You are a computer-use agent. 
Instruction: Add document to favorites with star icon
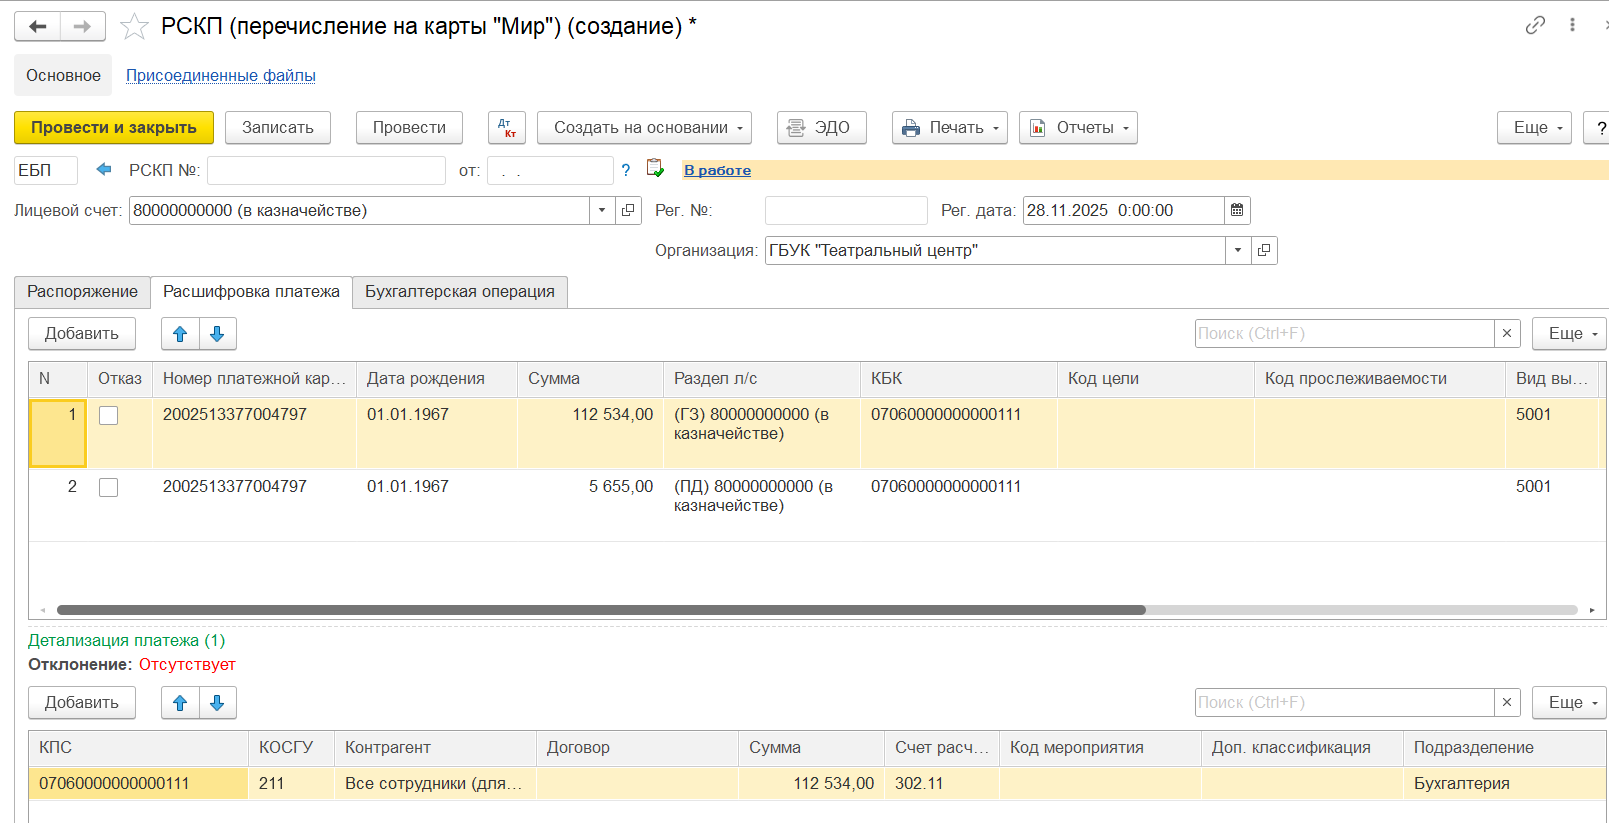pyautogui.click(x=134, y=26)
